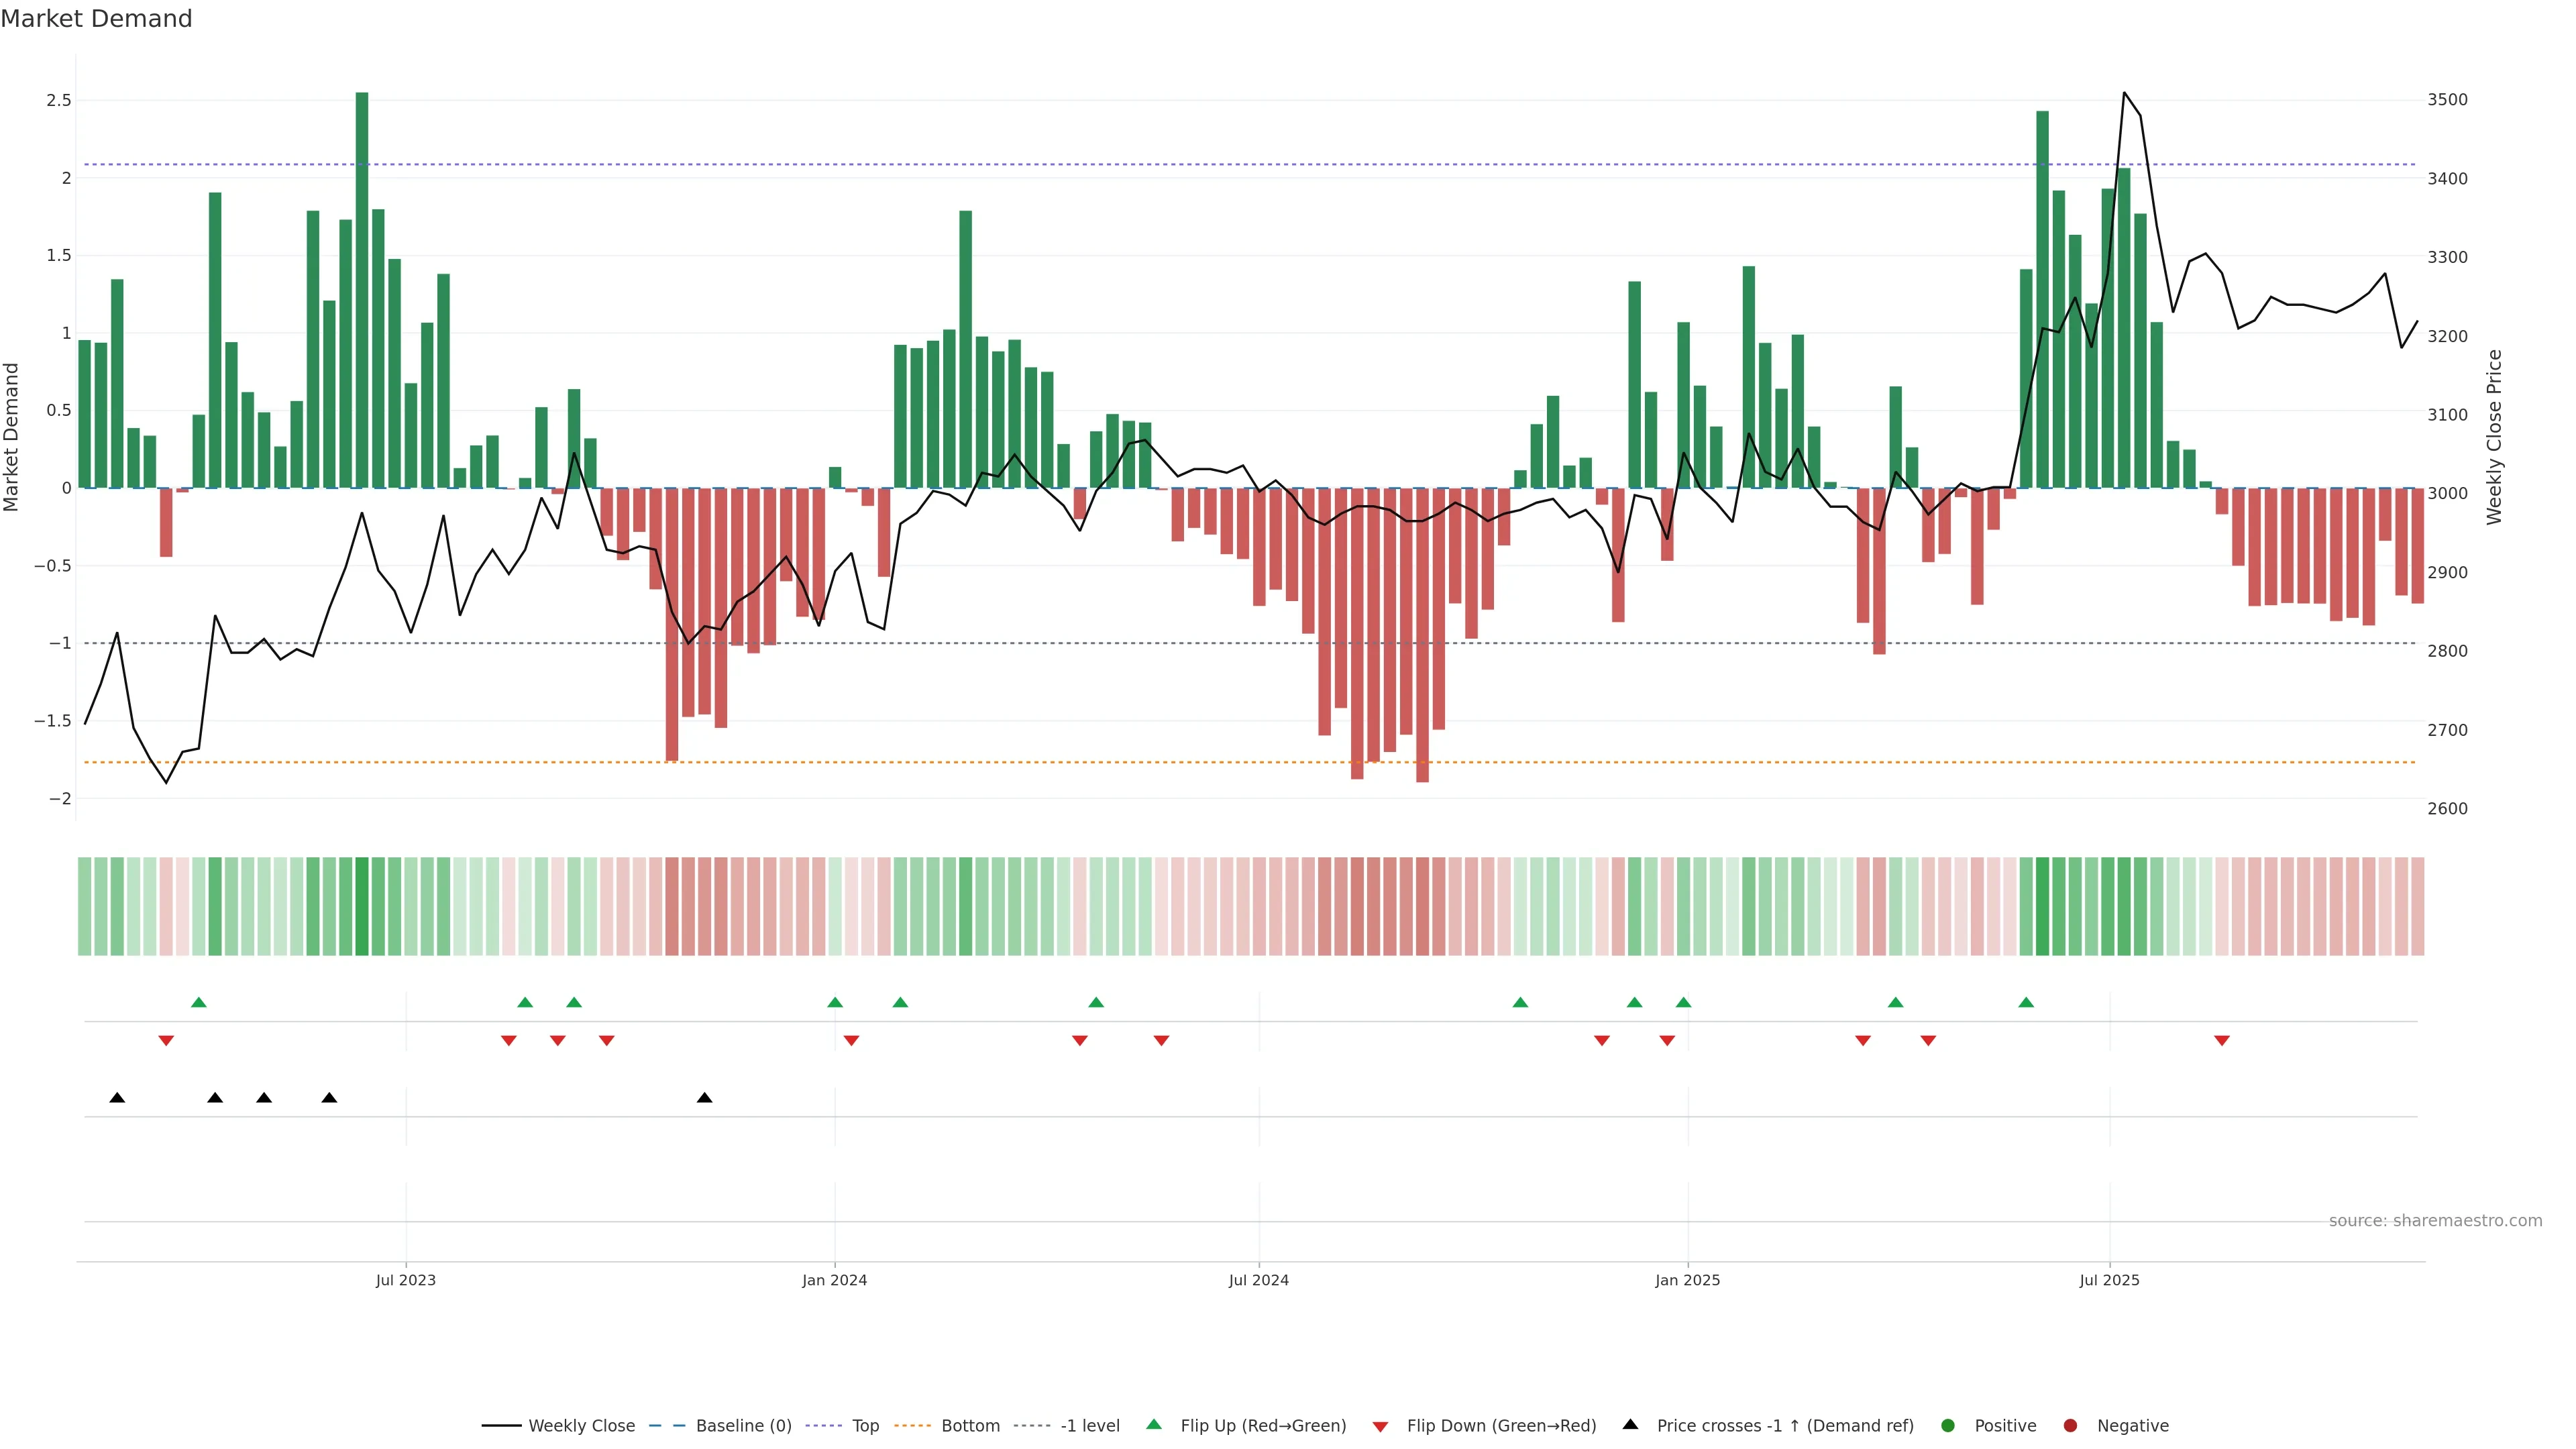The image size is (2576, 1449).
Task: Toggle the Baseline (0) legend entry
Action: click(x=743, y=1426)
